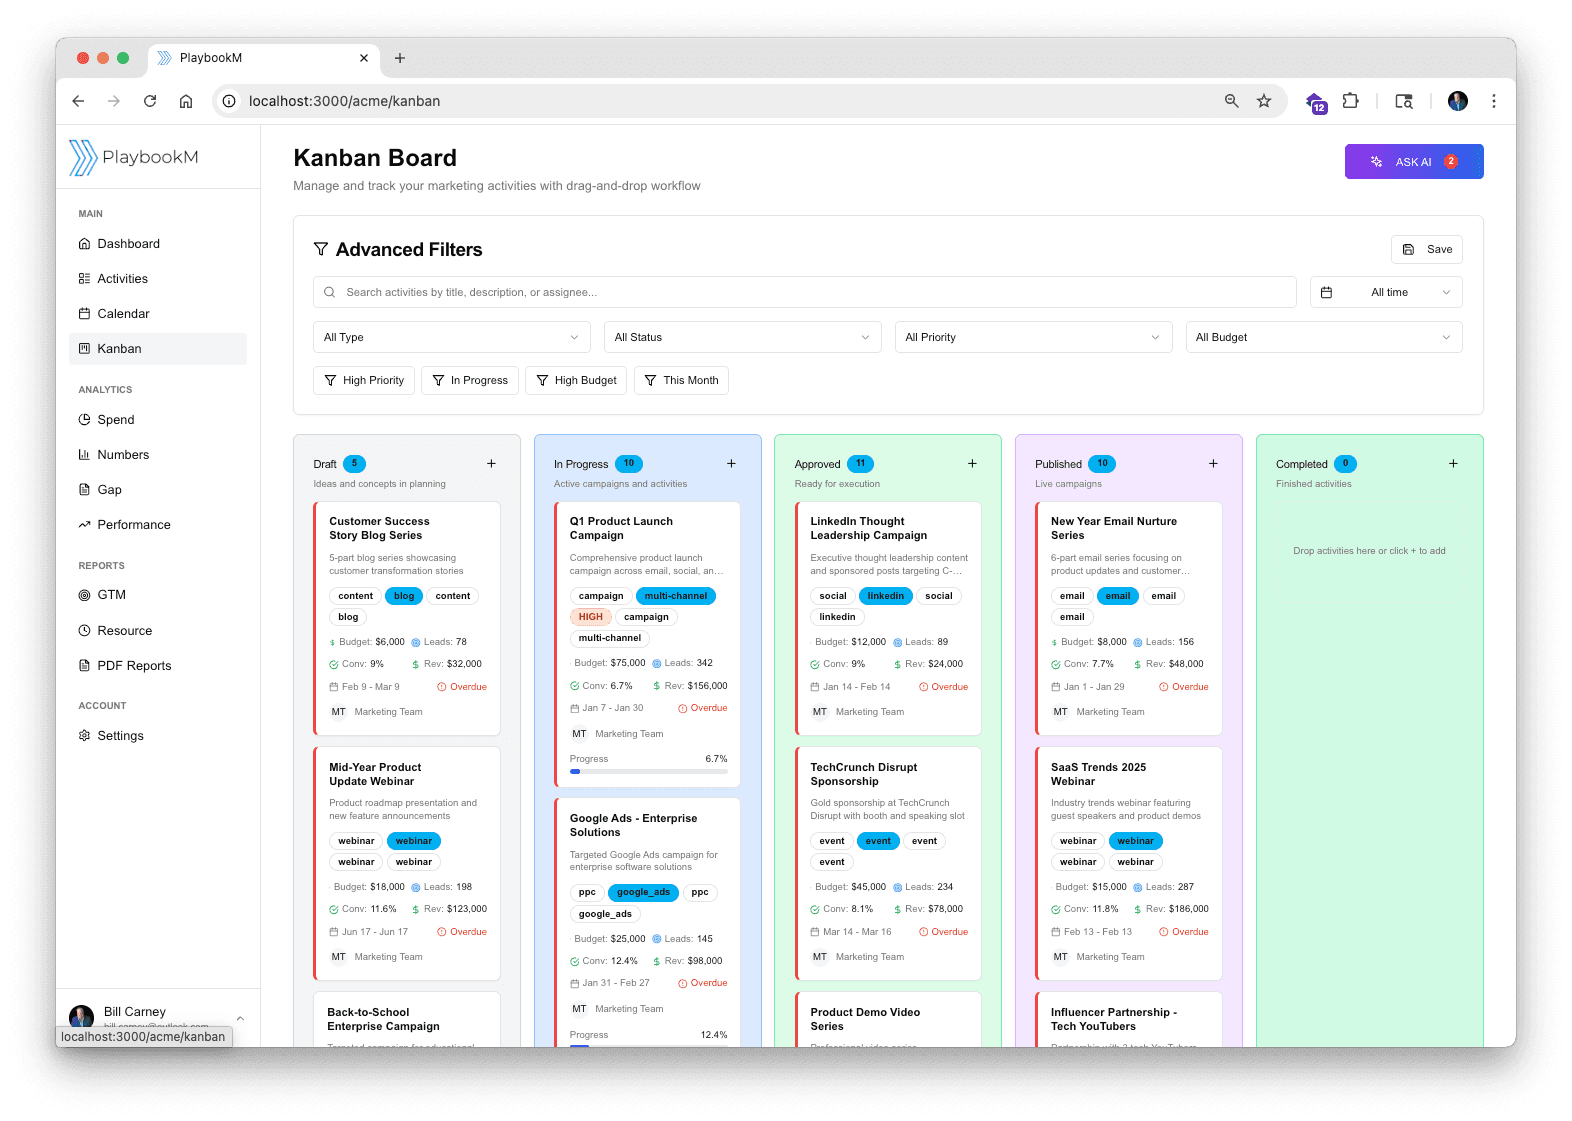Save the advanced filters
The image size is (1572, 1121).
tap(1427, 249)
